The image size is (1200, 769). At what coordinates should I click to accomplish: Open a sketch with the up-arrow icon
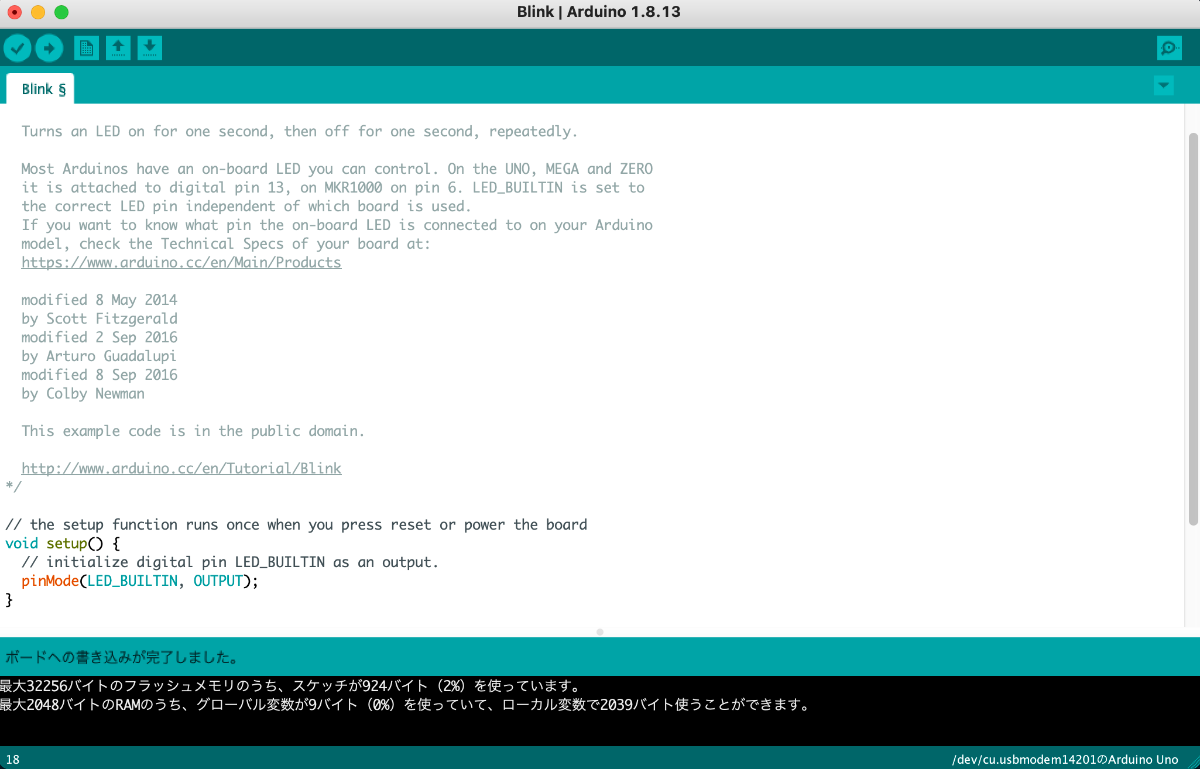[118, 47]
